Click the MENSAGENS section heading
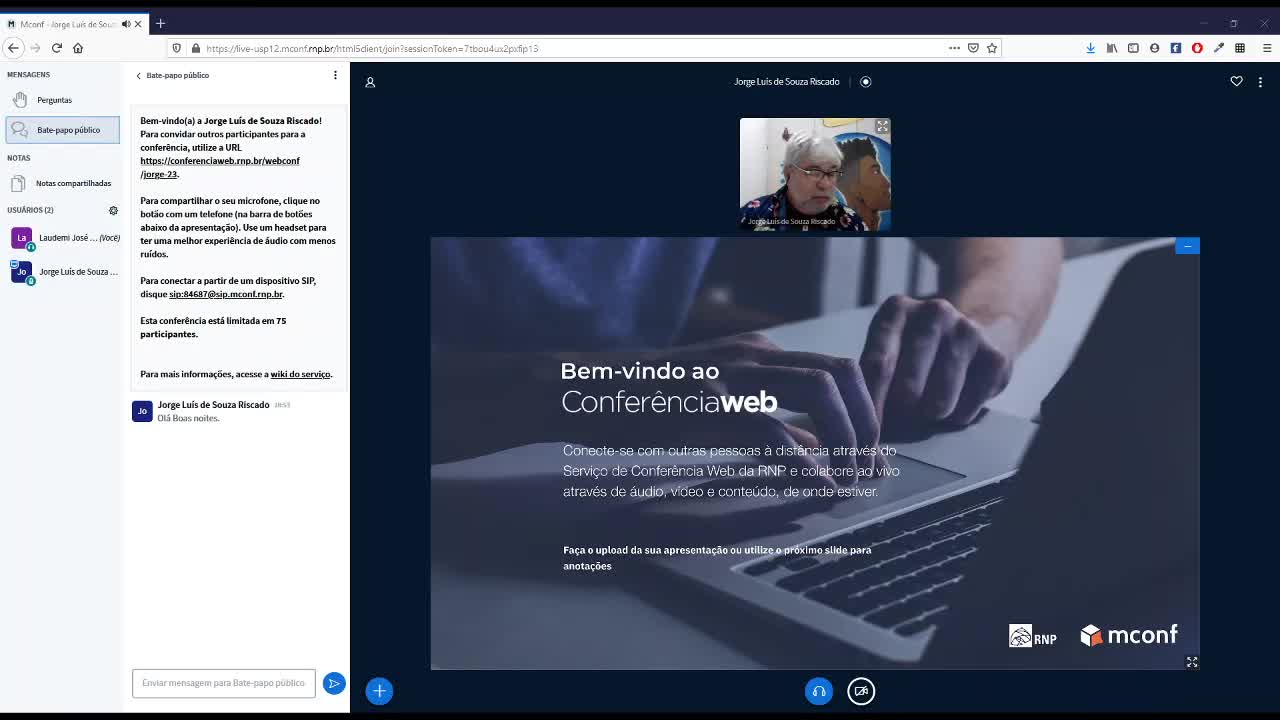The width and height of the screenshot is (1280, 720). (x=28, y=75)
